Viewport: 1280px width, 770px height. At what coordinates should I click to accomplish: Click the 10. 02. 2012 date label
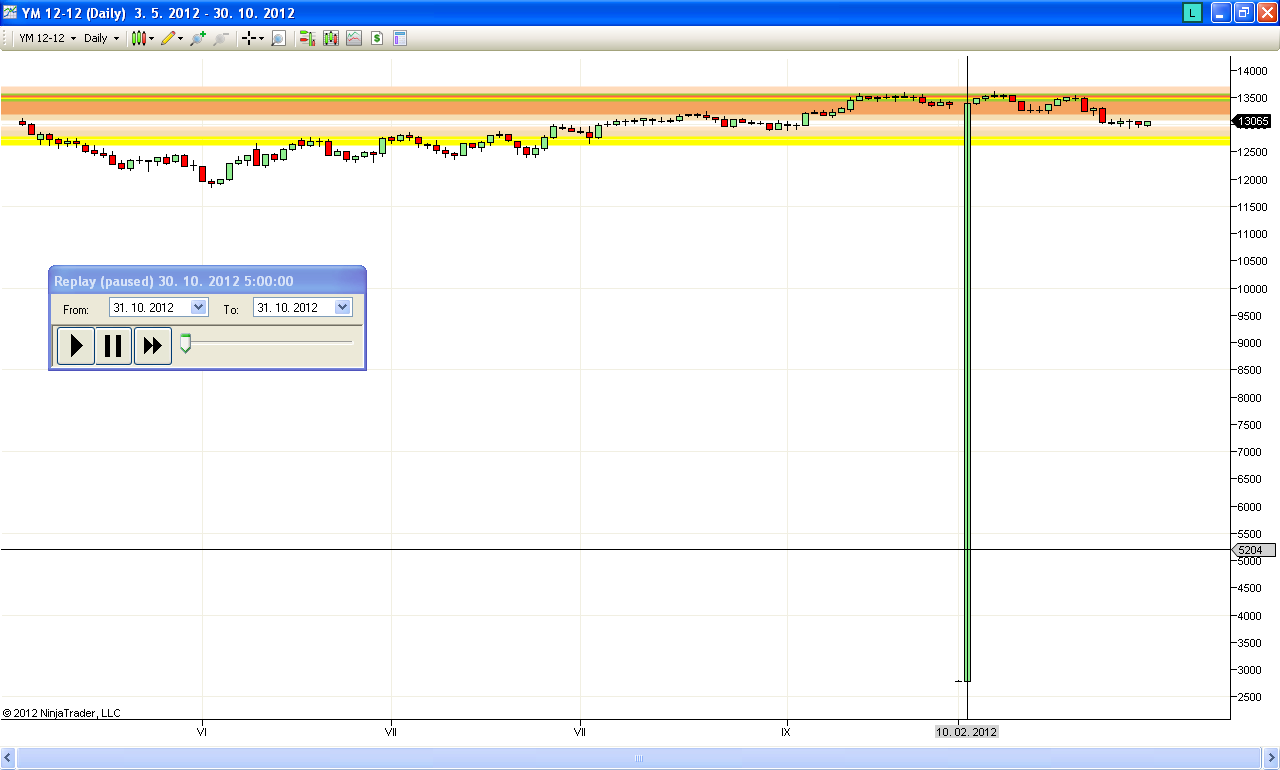(967, 732)
